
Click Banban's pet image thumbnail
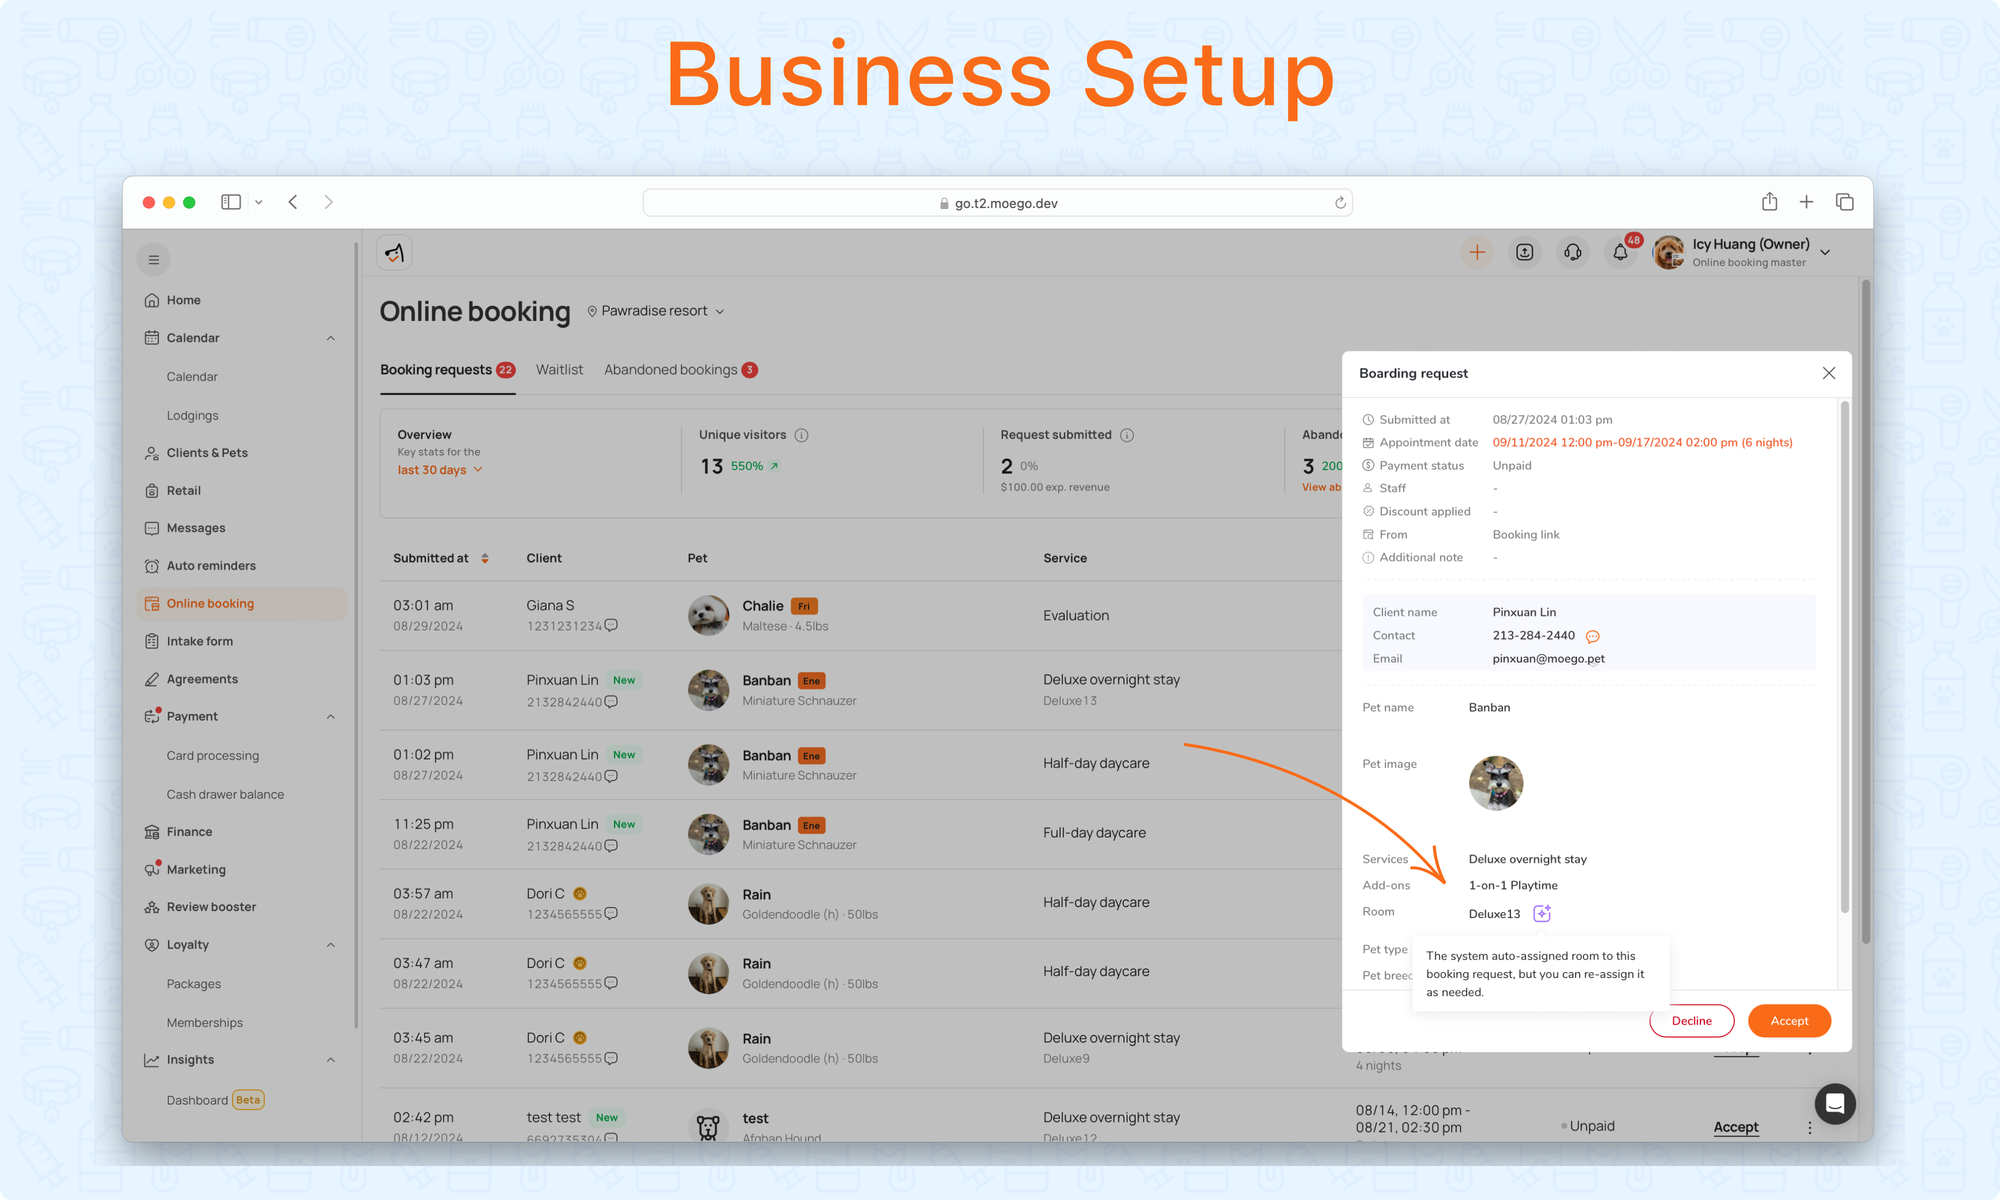pyautogui.click(x=1495, y=783)
